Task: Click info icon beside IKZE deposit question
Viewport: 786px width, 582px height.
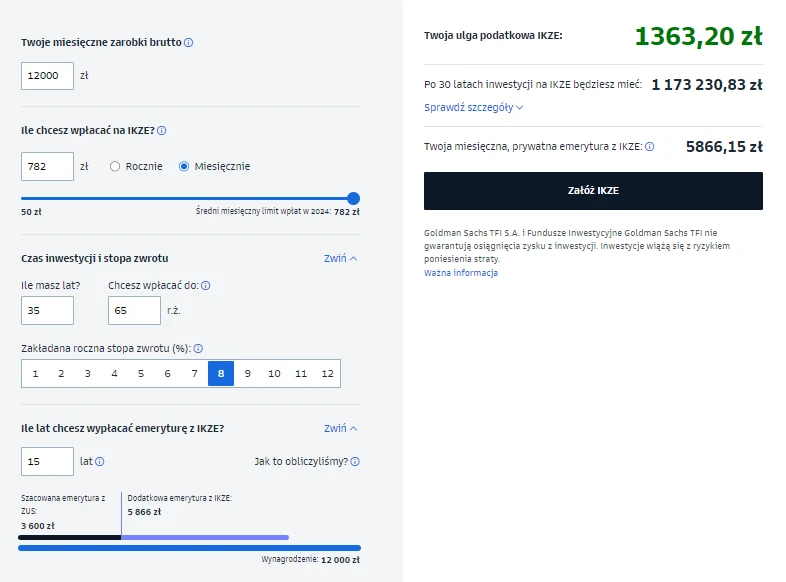Action: 162,130
